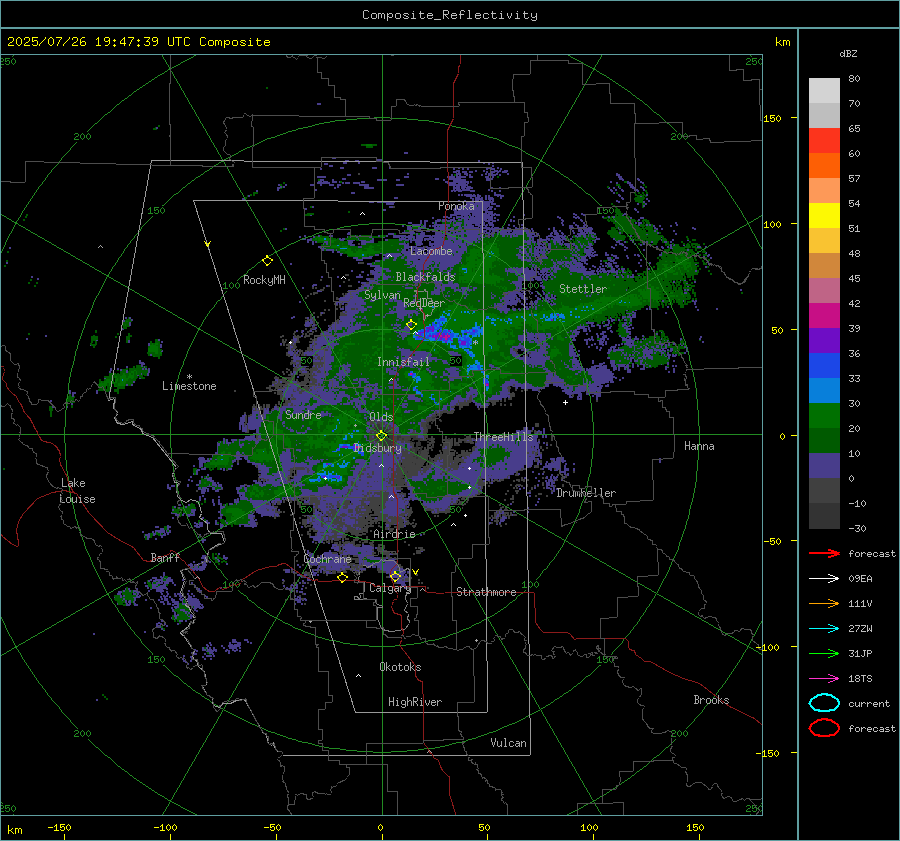Click the white plus marker west of Hanna
900x841 pixels.
(x=565, y=402)
